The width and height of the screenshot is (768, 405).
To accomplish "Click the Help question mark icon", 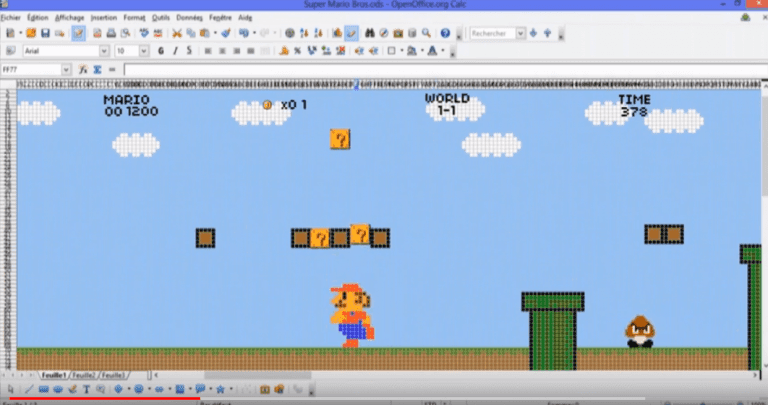I will pyautogui.click(x=445, y=33).
